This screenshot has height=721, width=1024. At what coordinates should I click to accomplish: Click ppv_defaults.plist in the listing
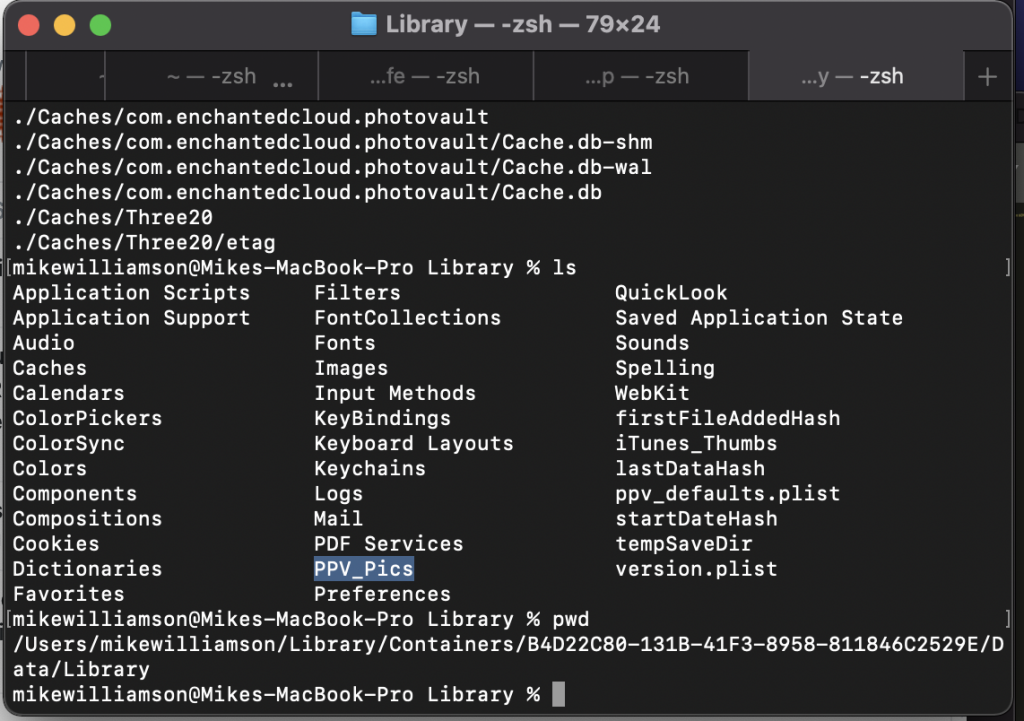coord(727,494)
